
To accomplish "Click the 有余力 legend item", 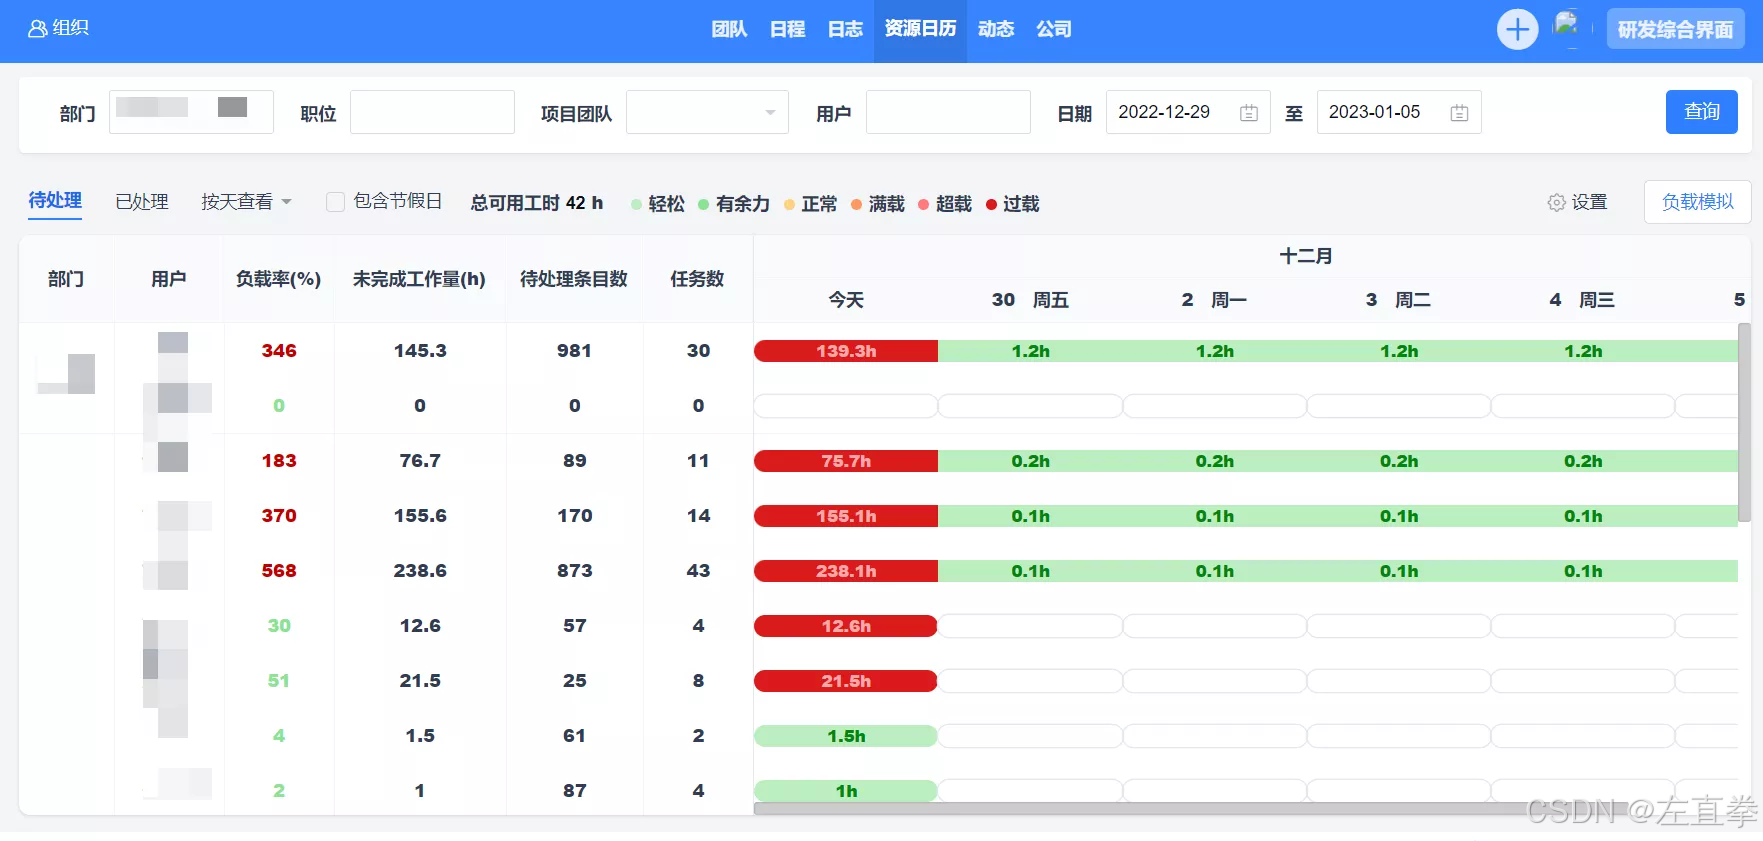I will 734,204.
